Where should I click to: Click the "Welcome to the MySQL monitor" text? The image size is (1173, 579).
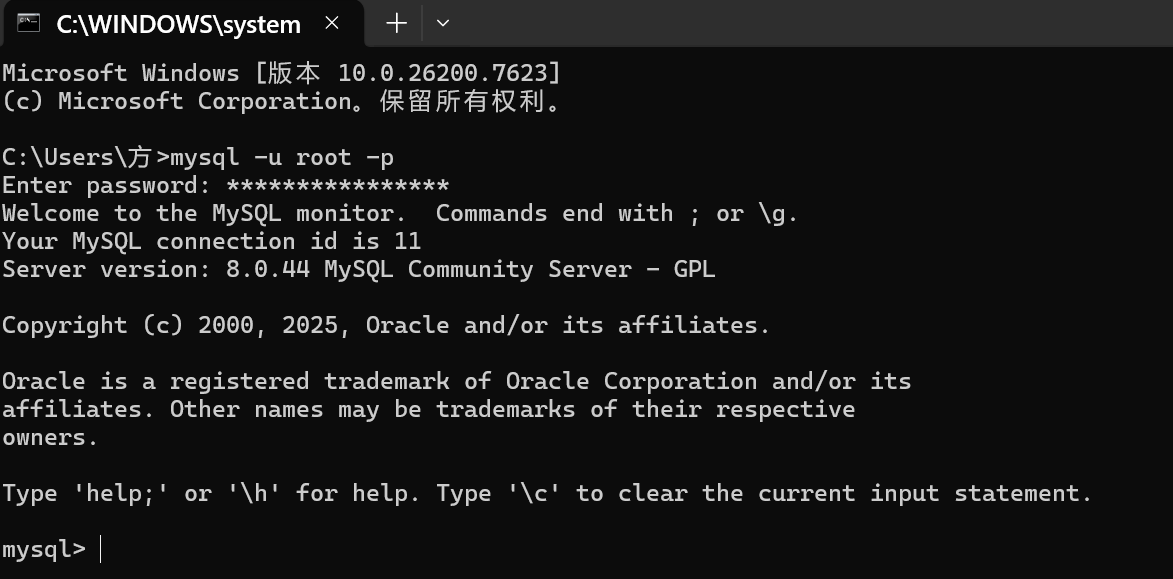click(x=204, y=213)
